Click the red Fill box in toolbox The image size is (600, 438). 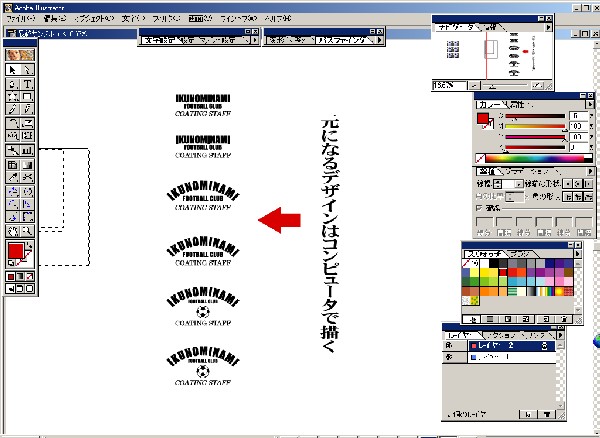pyautogui.click(x=16, y=251)
